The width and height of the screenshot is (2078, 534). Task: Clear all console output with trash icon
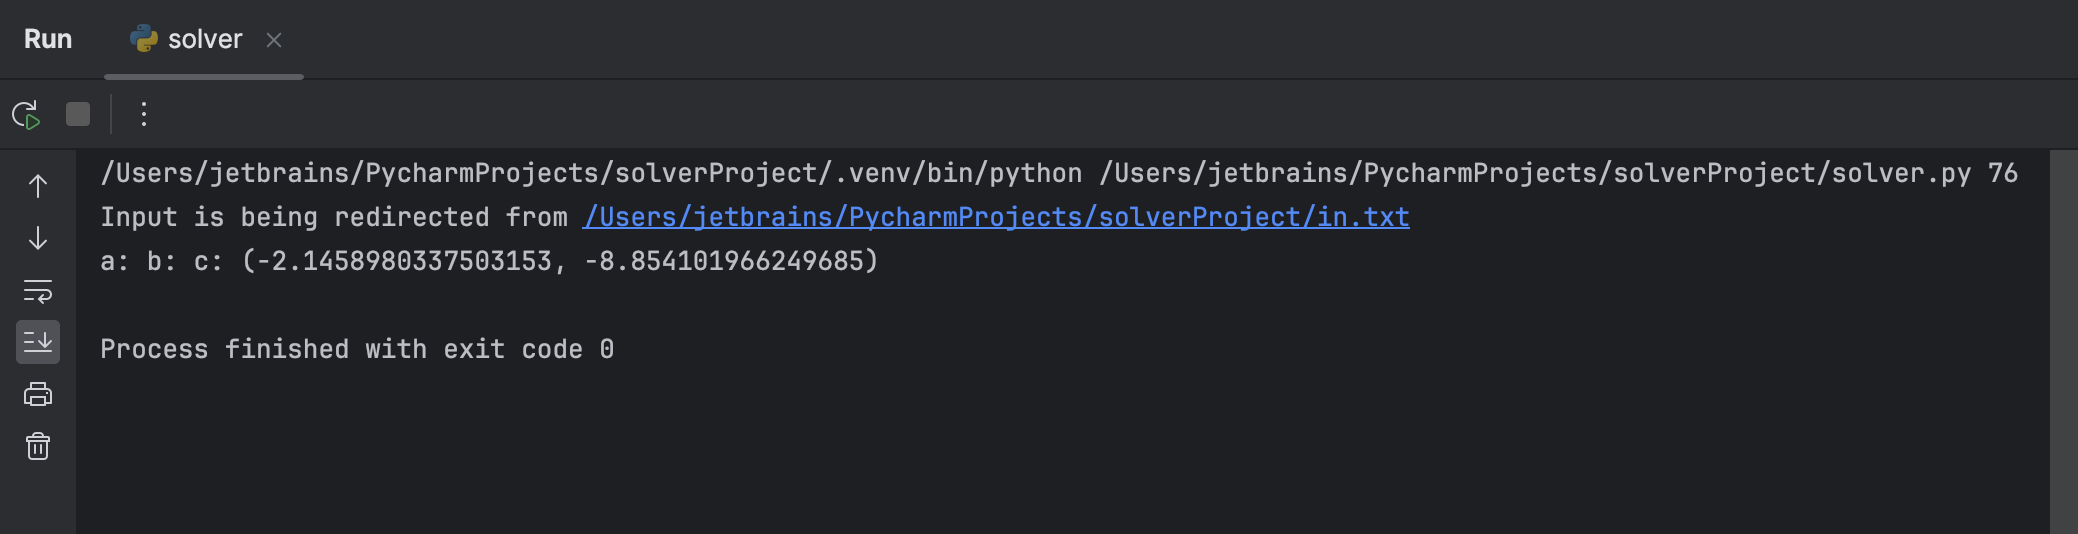click(38, 446)
